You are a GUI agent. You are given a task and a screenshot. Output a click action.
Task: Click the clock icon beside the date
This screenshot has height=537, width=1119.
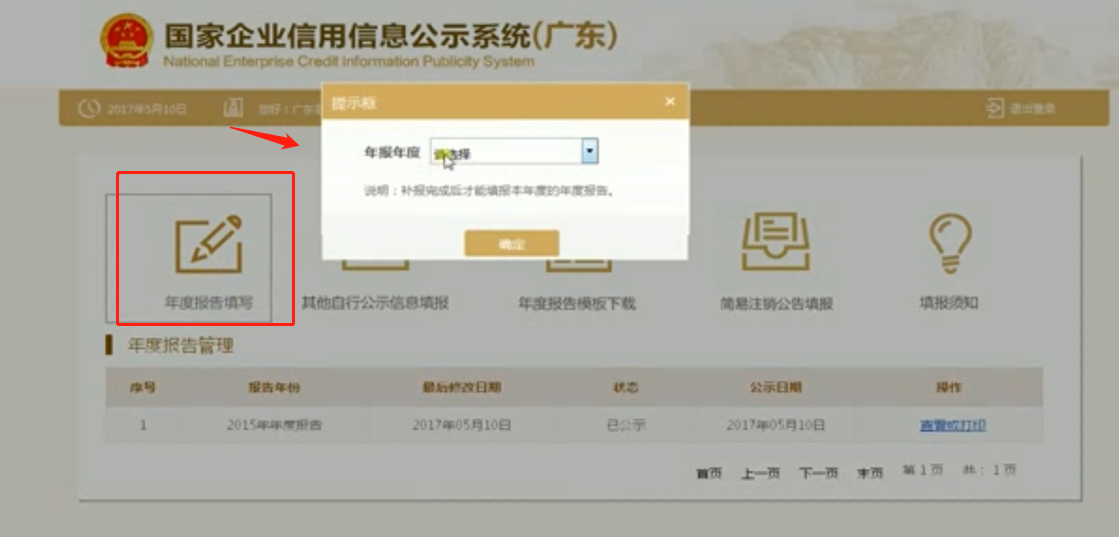tap(89, 108)
